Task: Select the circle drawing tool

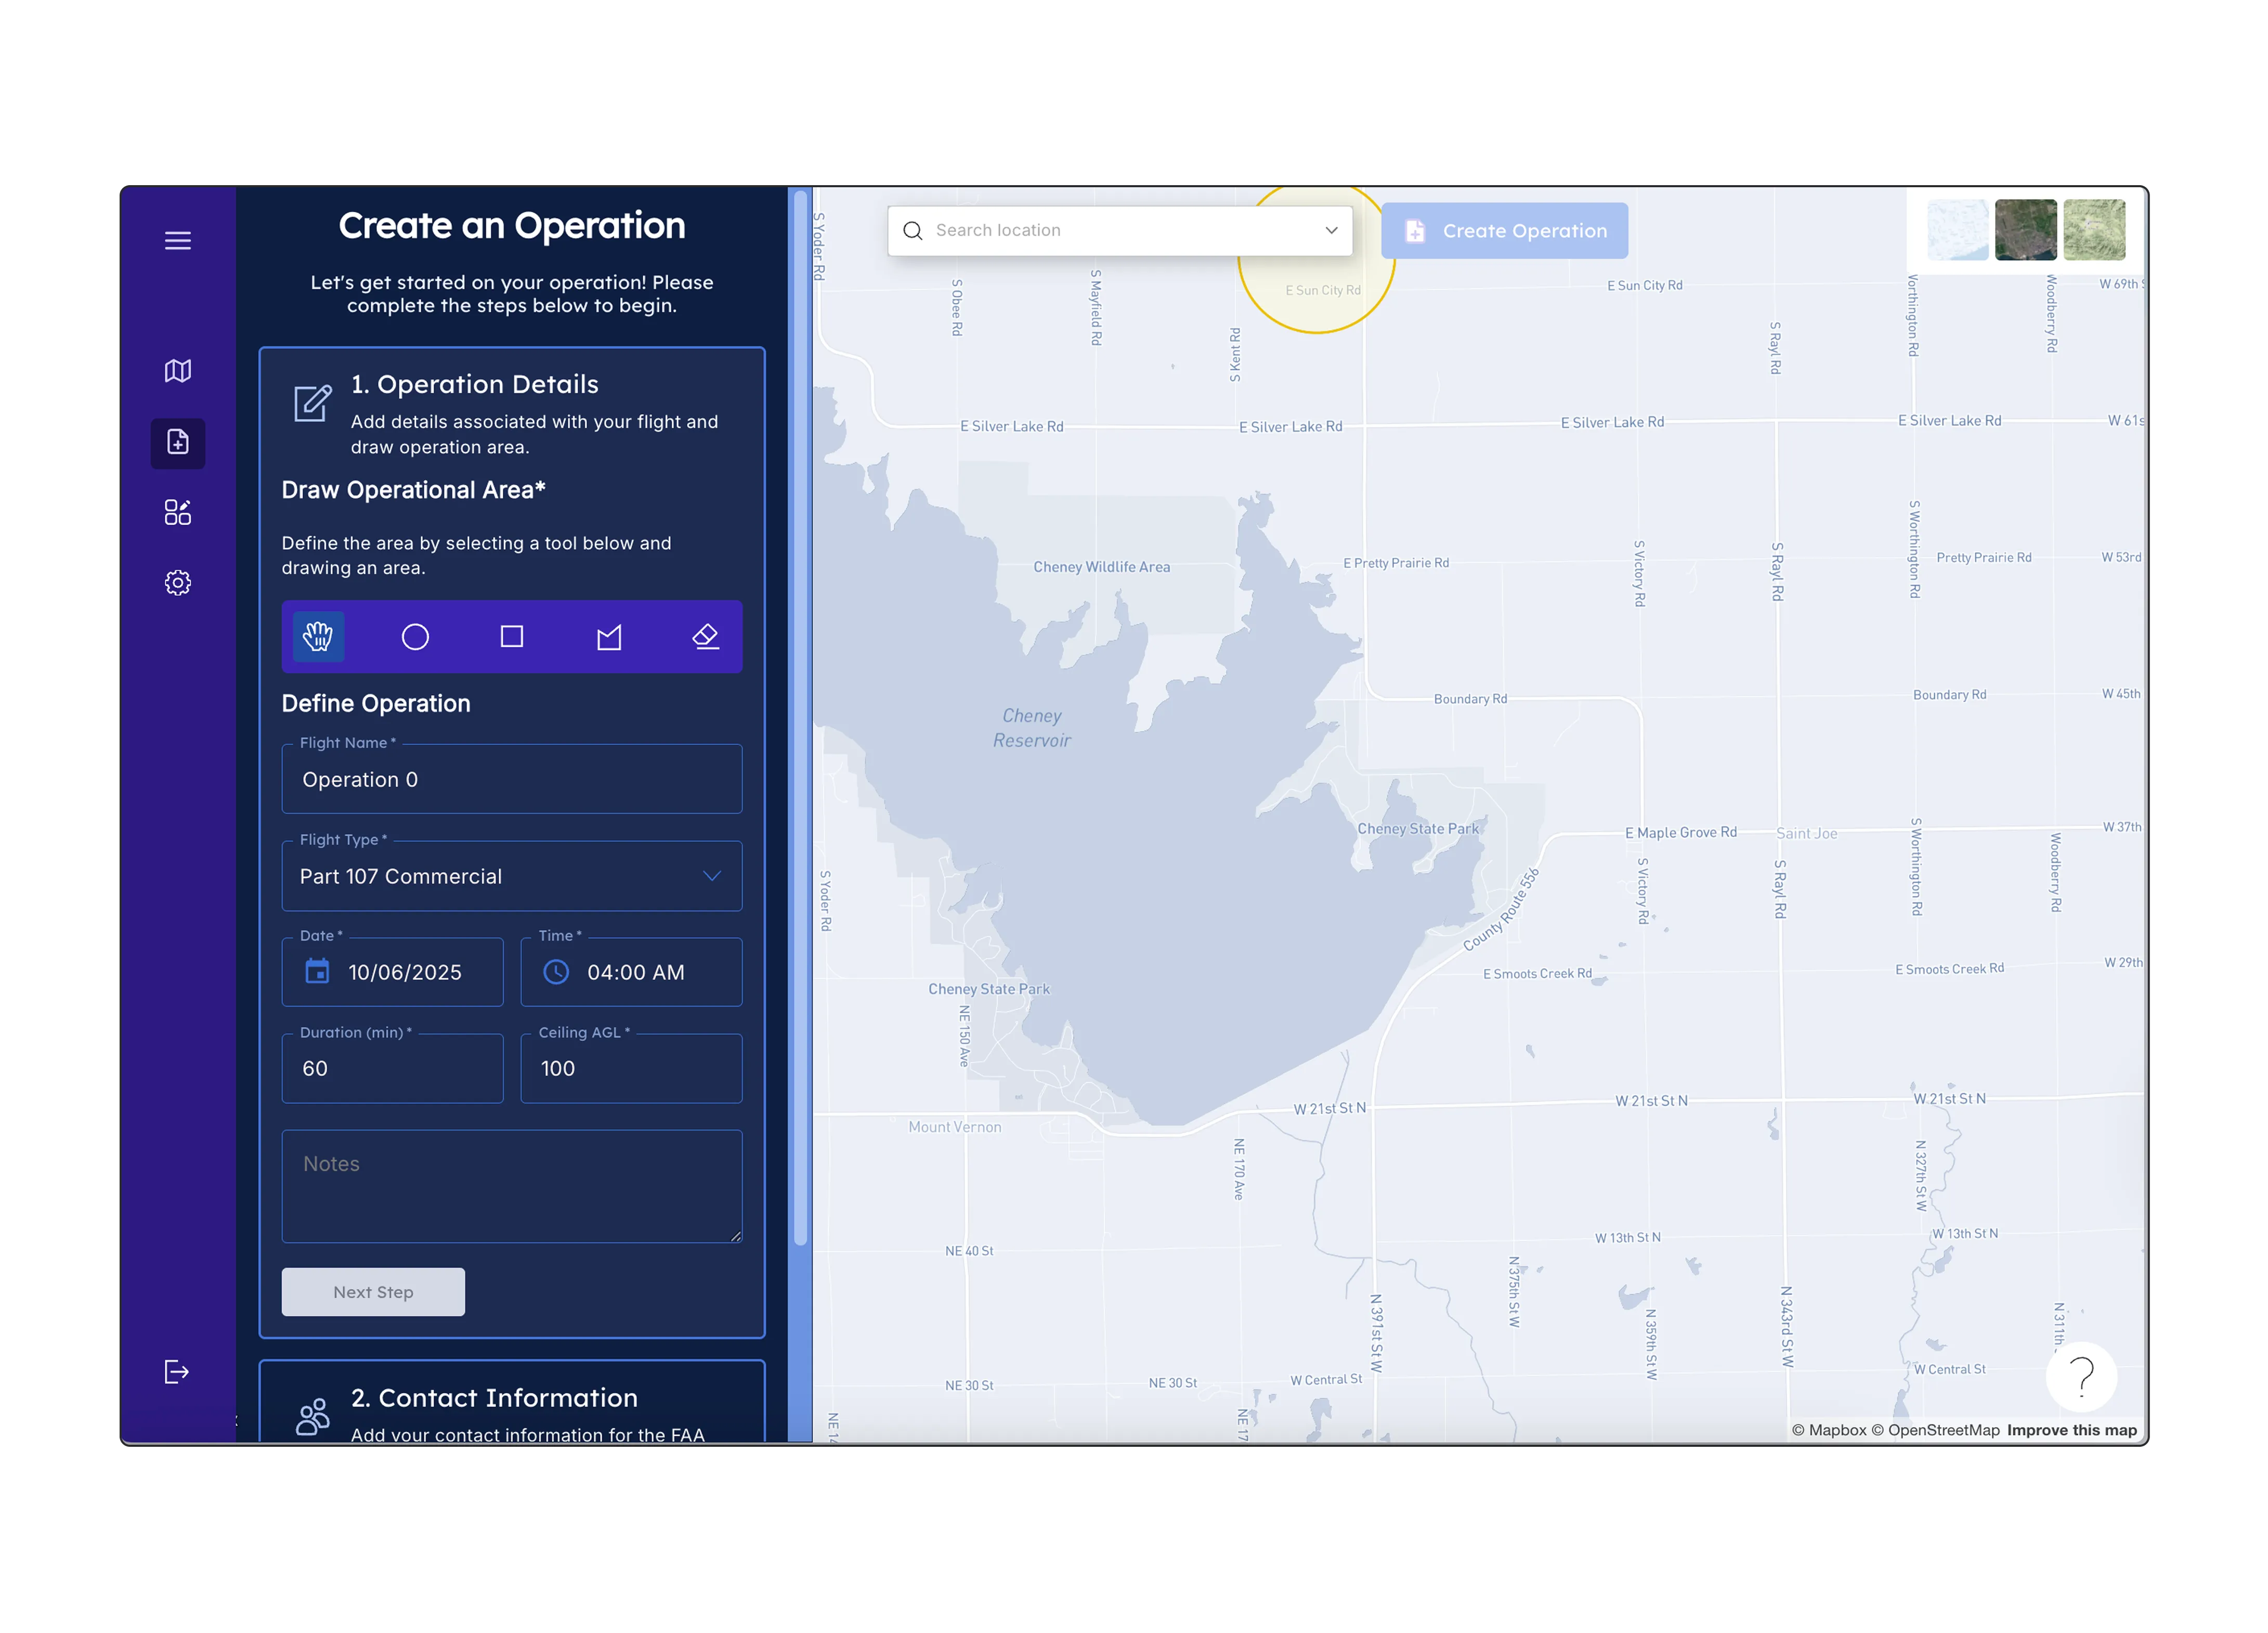Action: coord(415,636)
